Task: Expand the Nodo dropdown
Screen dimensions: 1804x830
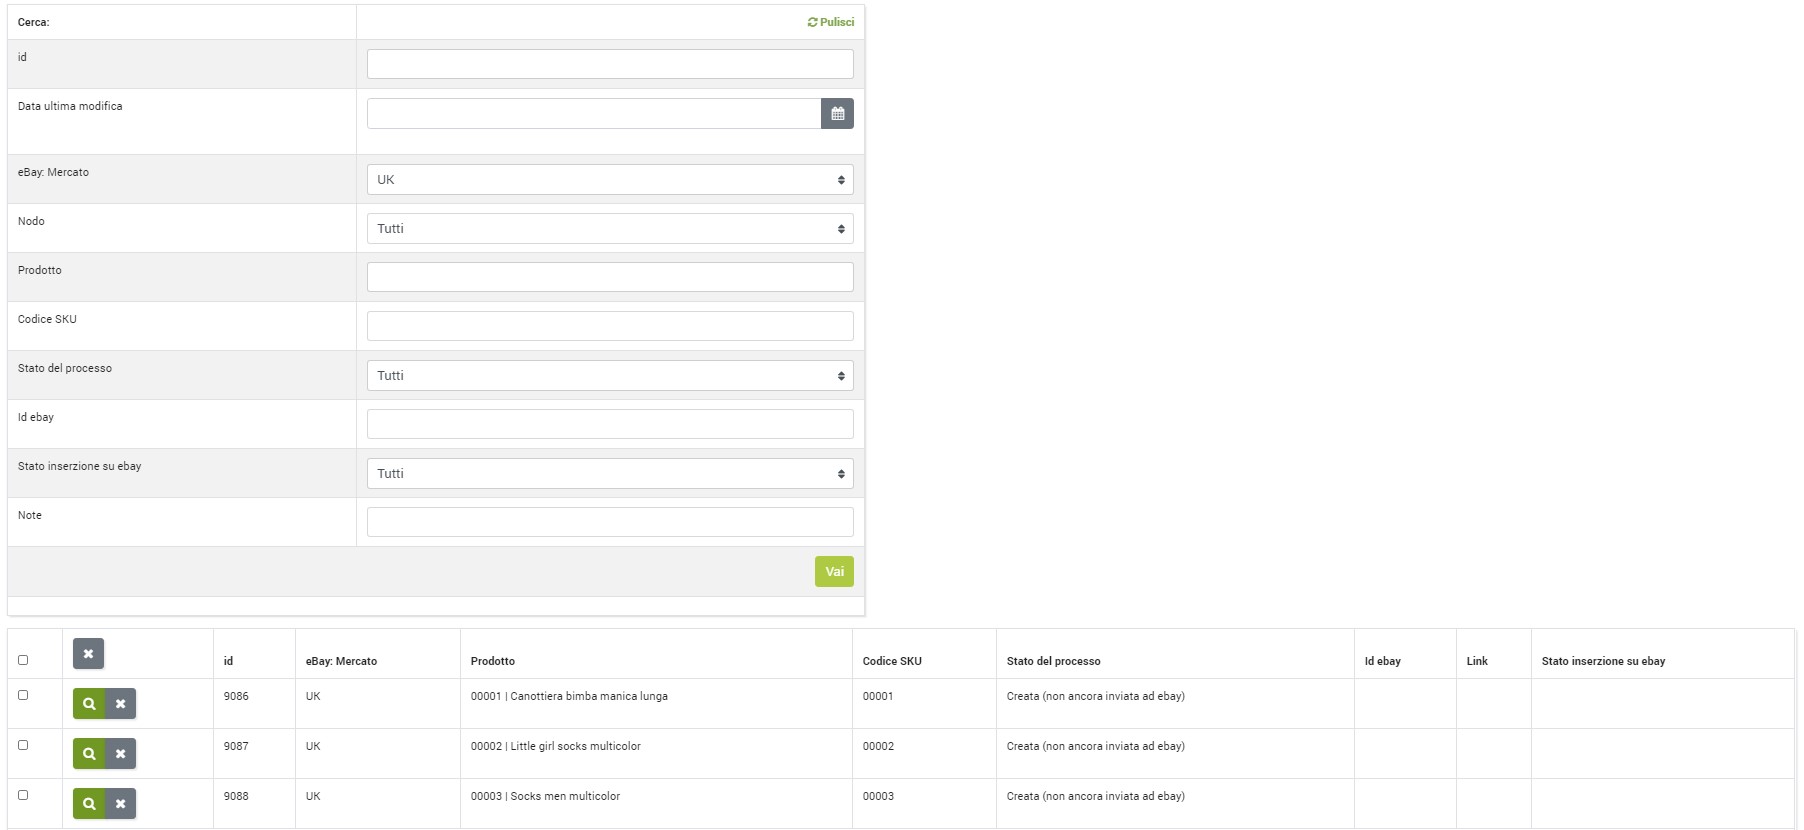Action: click(x=609, y=229)
